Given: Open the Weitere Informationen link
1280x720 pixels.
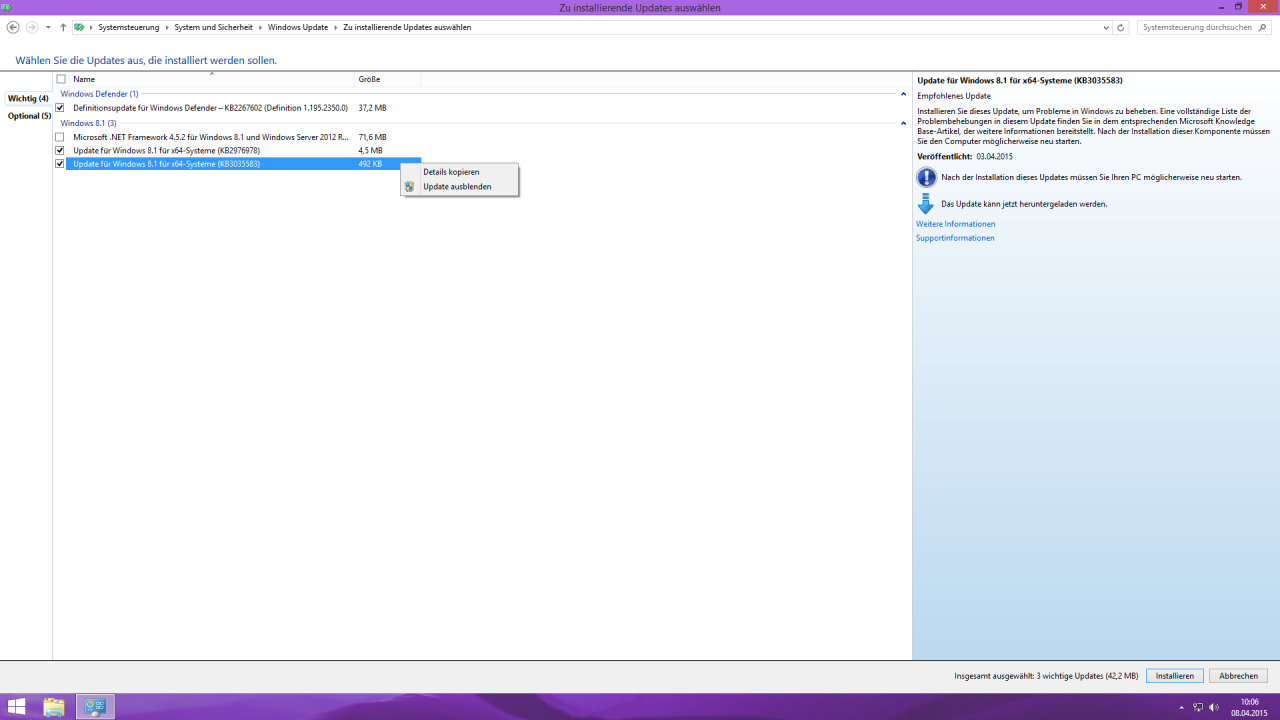Looking at the screenshot, I should [x=955, y=224].
